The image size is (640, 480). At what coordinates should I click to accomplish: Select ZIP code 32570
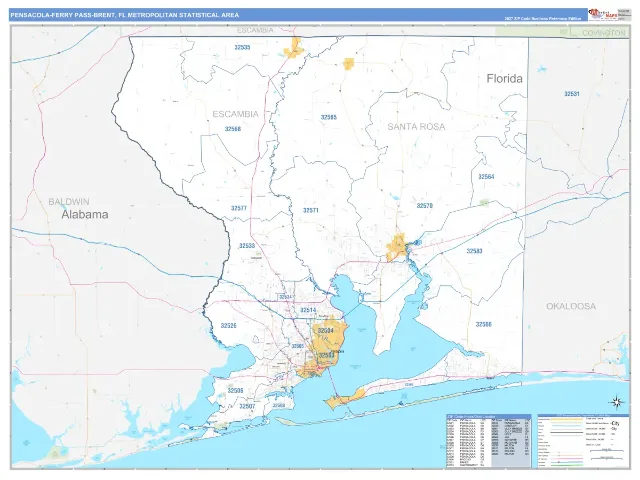(424, 206)
